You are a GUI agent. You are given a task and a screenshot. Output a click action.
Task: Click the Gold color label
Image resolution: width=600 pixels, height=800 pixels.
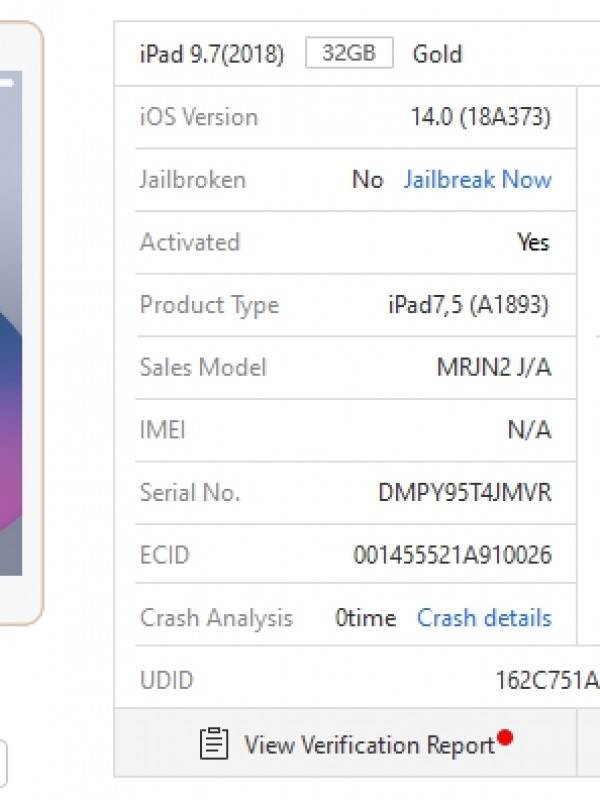point(437,54)
